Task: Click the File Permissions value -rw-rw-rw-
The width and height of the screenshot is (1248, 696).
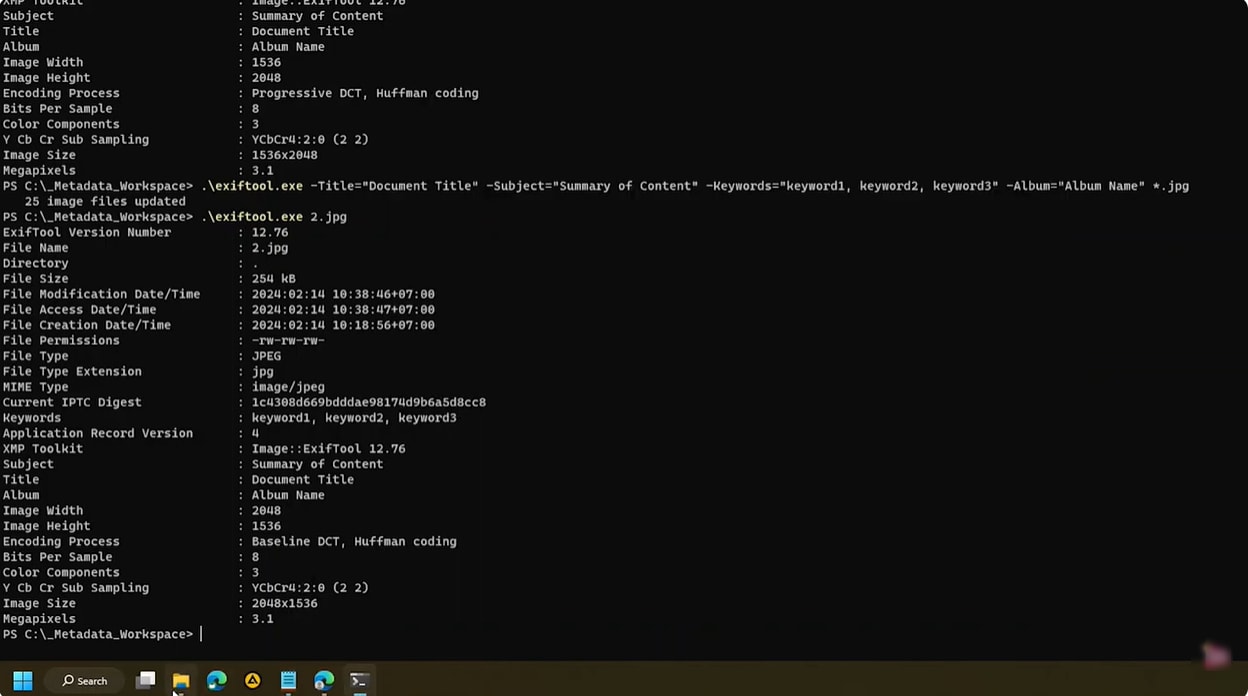Action: tap(288, 341)
